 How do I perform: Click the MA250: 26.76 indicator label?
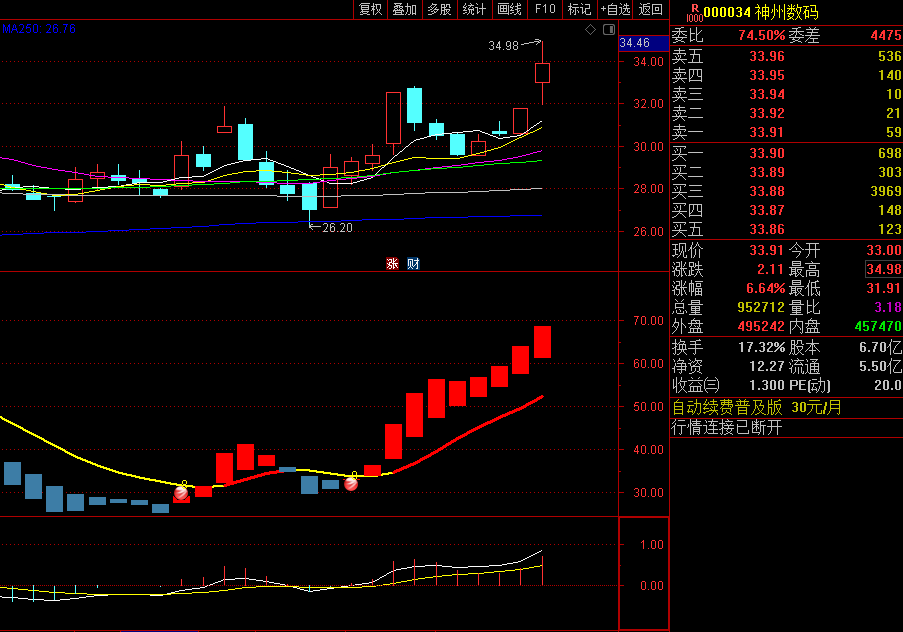(x=39, y=29)
